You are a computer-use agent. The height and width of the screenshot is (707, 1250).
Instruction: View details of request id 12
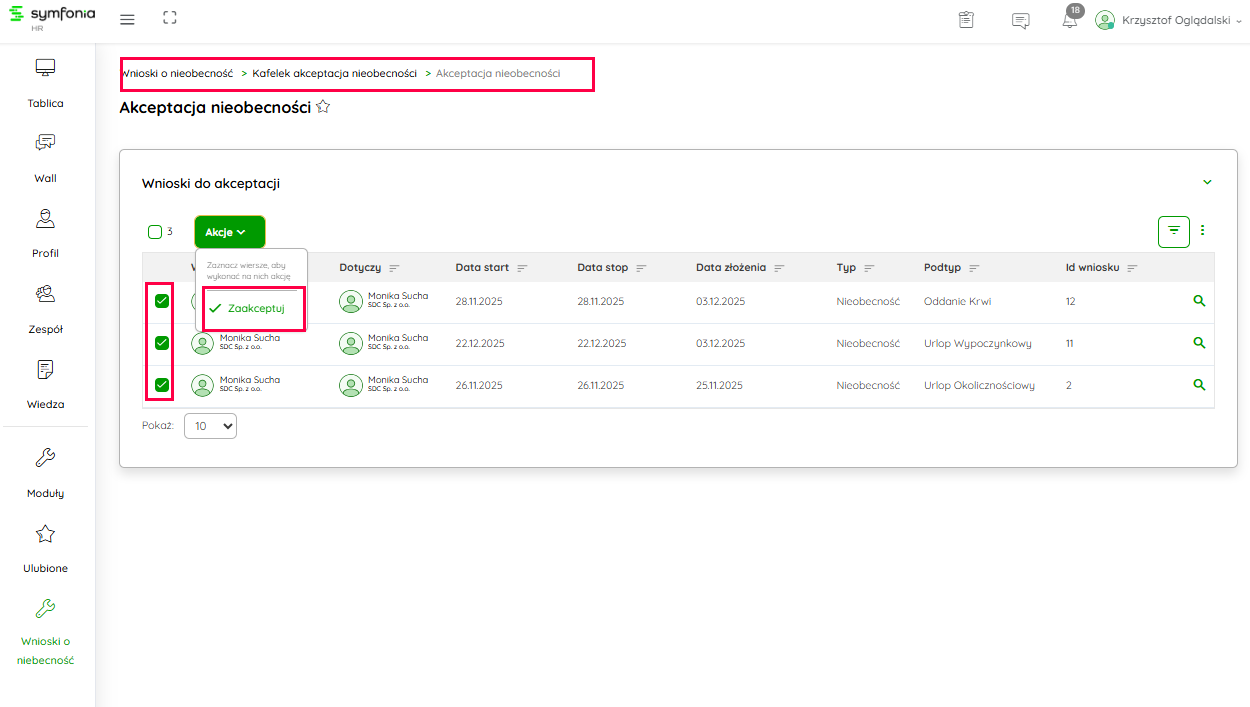coord(1199,301)
